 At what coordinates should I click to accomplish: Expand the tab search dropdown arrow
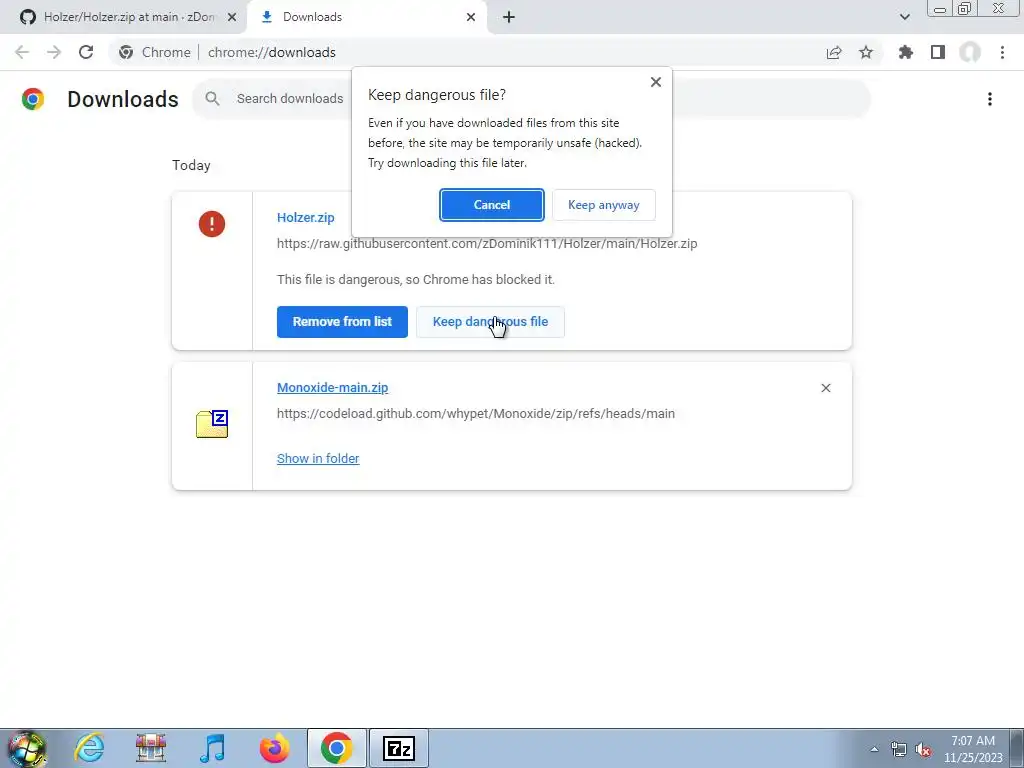point(904,17)
